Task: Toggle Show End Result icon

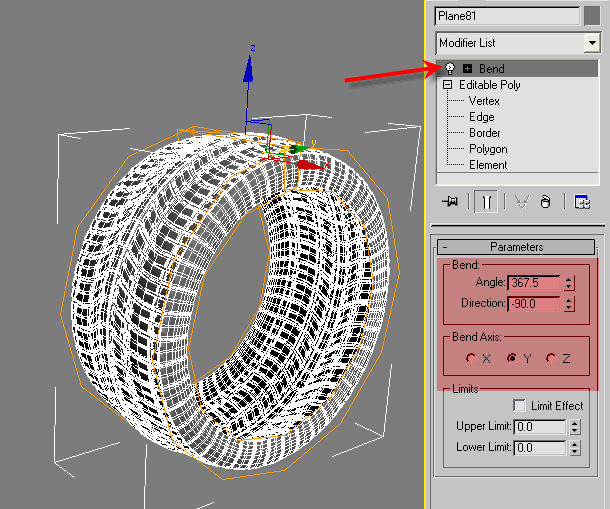Action: [485, 201]
